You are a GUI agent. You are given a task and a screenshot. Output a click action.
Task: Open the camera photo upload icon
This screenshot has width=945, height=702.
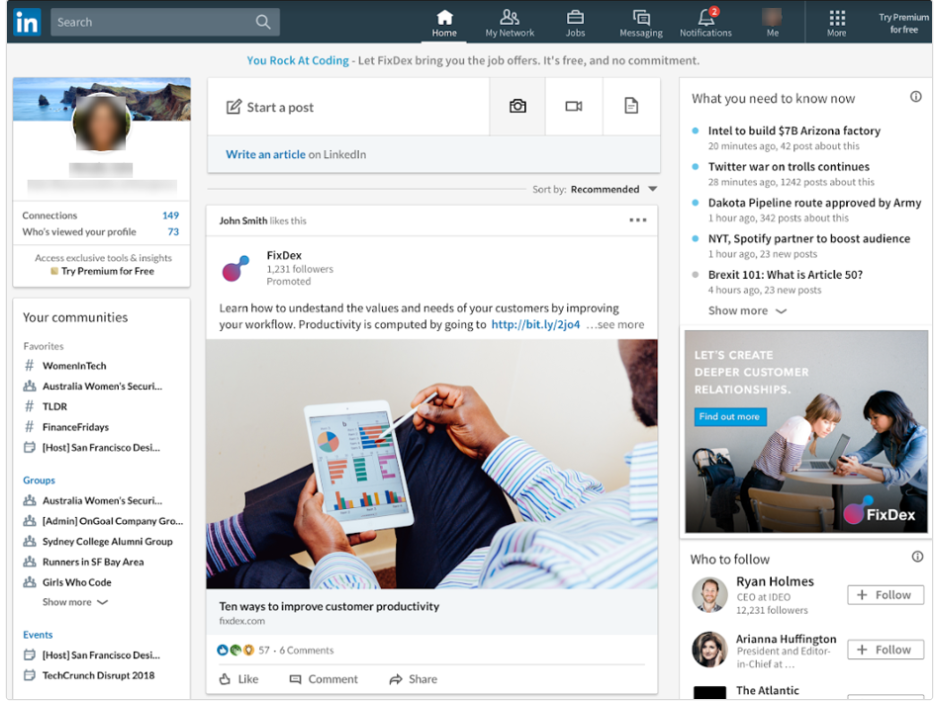point(517,107)
